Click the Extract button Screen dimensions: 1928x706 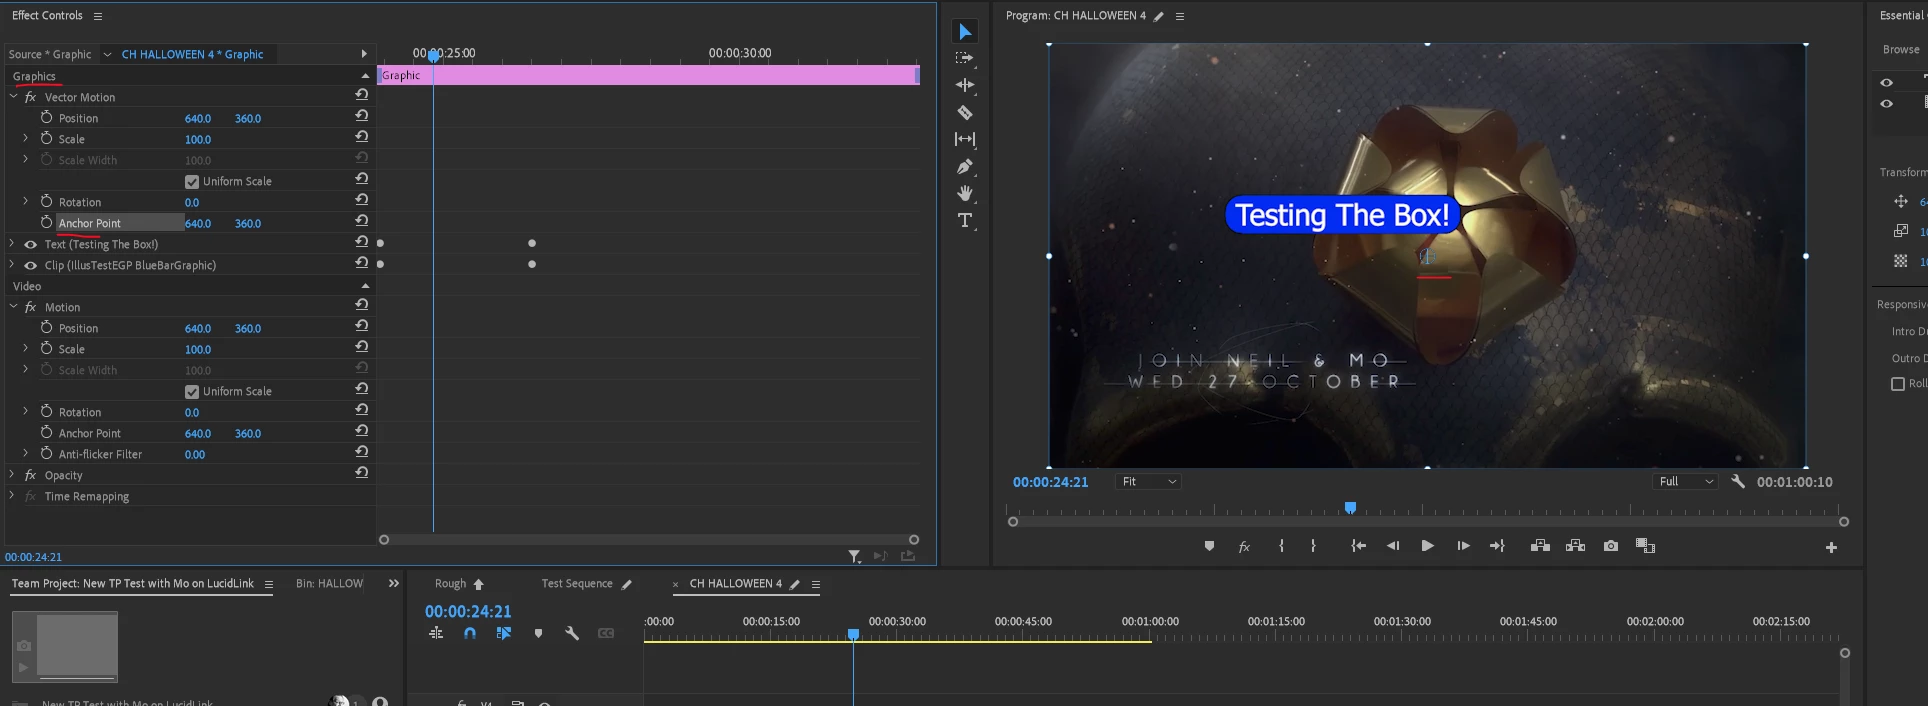(1575, 546)
